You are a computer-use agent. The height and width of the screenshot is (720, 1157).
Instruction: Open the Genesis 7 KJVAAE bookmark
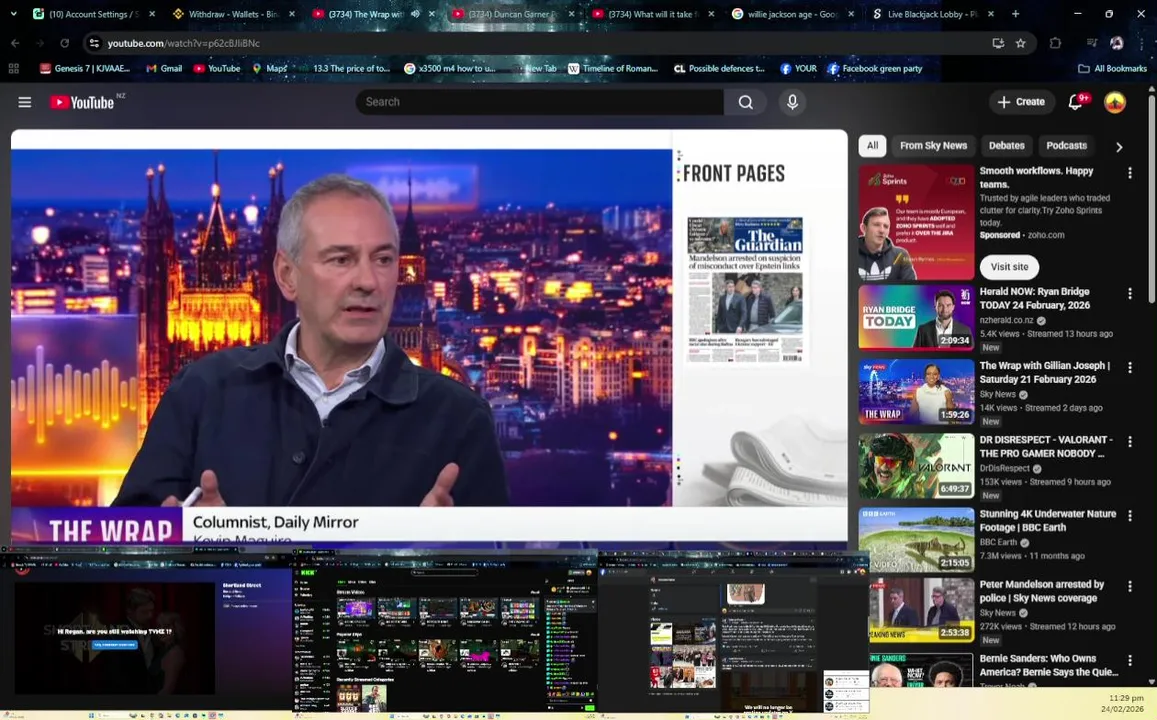click(x=85, y=69)
